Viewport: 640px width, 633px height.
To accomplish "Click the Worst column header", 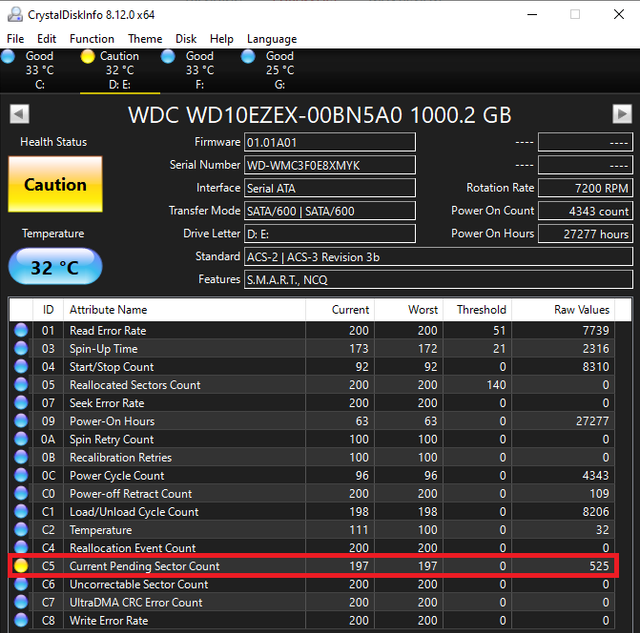I will (409, 310).
